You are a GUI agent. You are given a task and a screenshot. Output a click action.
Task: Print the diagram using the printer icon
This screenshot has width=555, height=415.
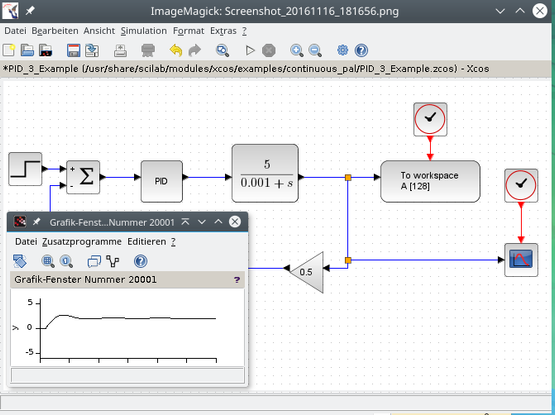(x=148, y=50)
